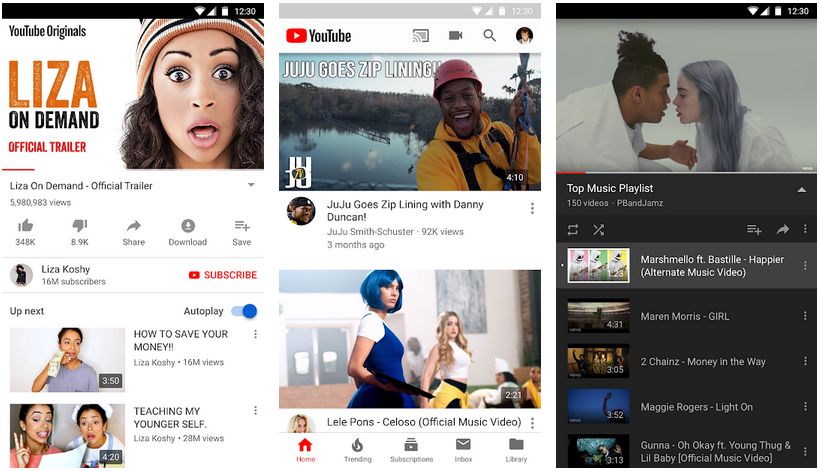Toggle playlist shuffle mode
Screen dimensions: 820x471
tap(599, 229)
